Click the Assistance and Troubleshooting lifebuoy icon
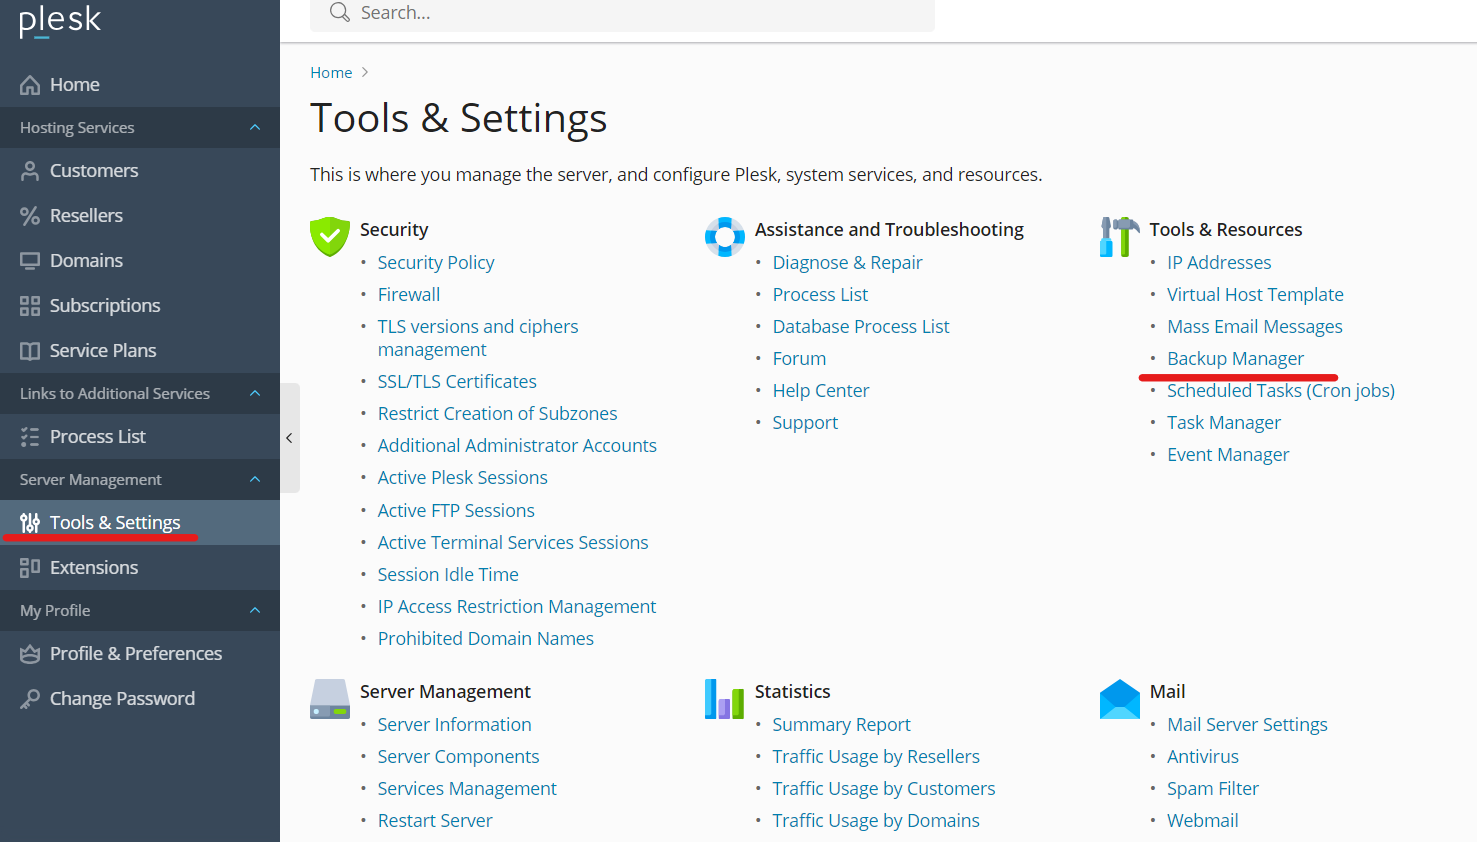This screenshot has height=842, width=1477. (x=724, y=237)
